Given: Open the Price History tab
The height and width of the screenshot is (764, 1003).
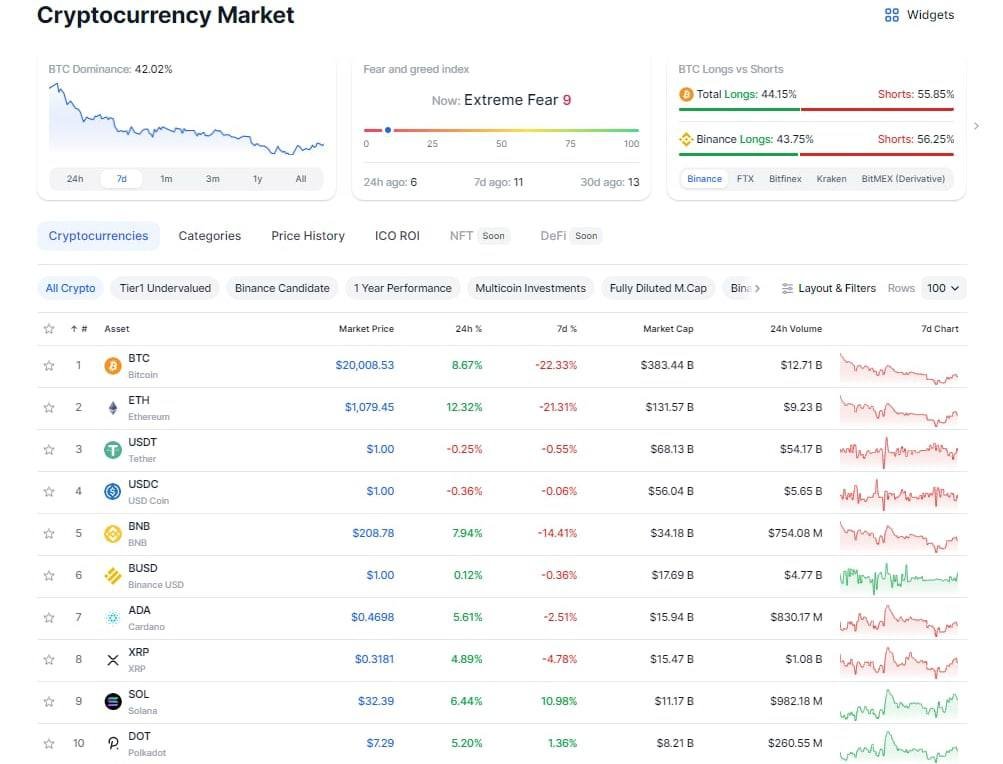Looking at the screenshot, I should [x=308, y=236].
